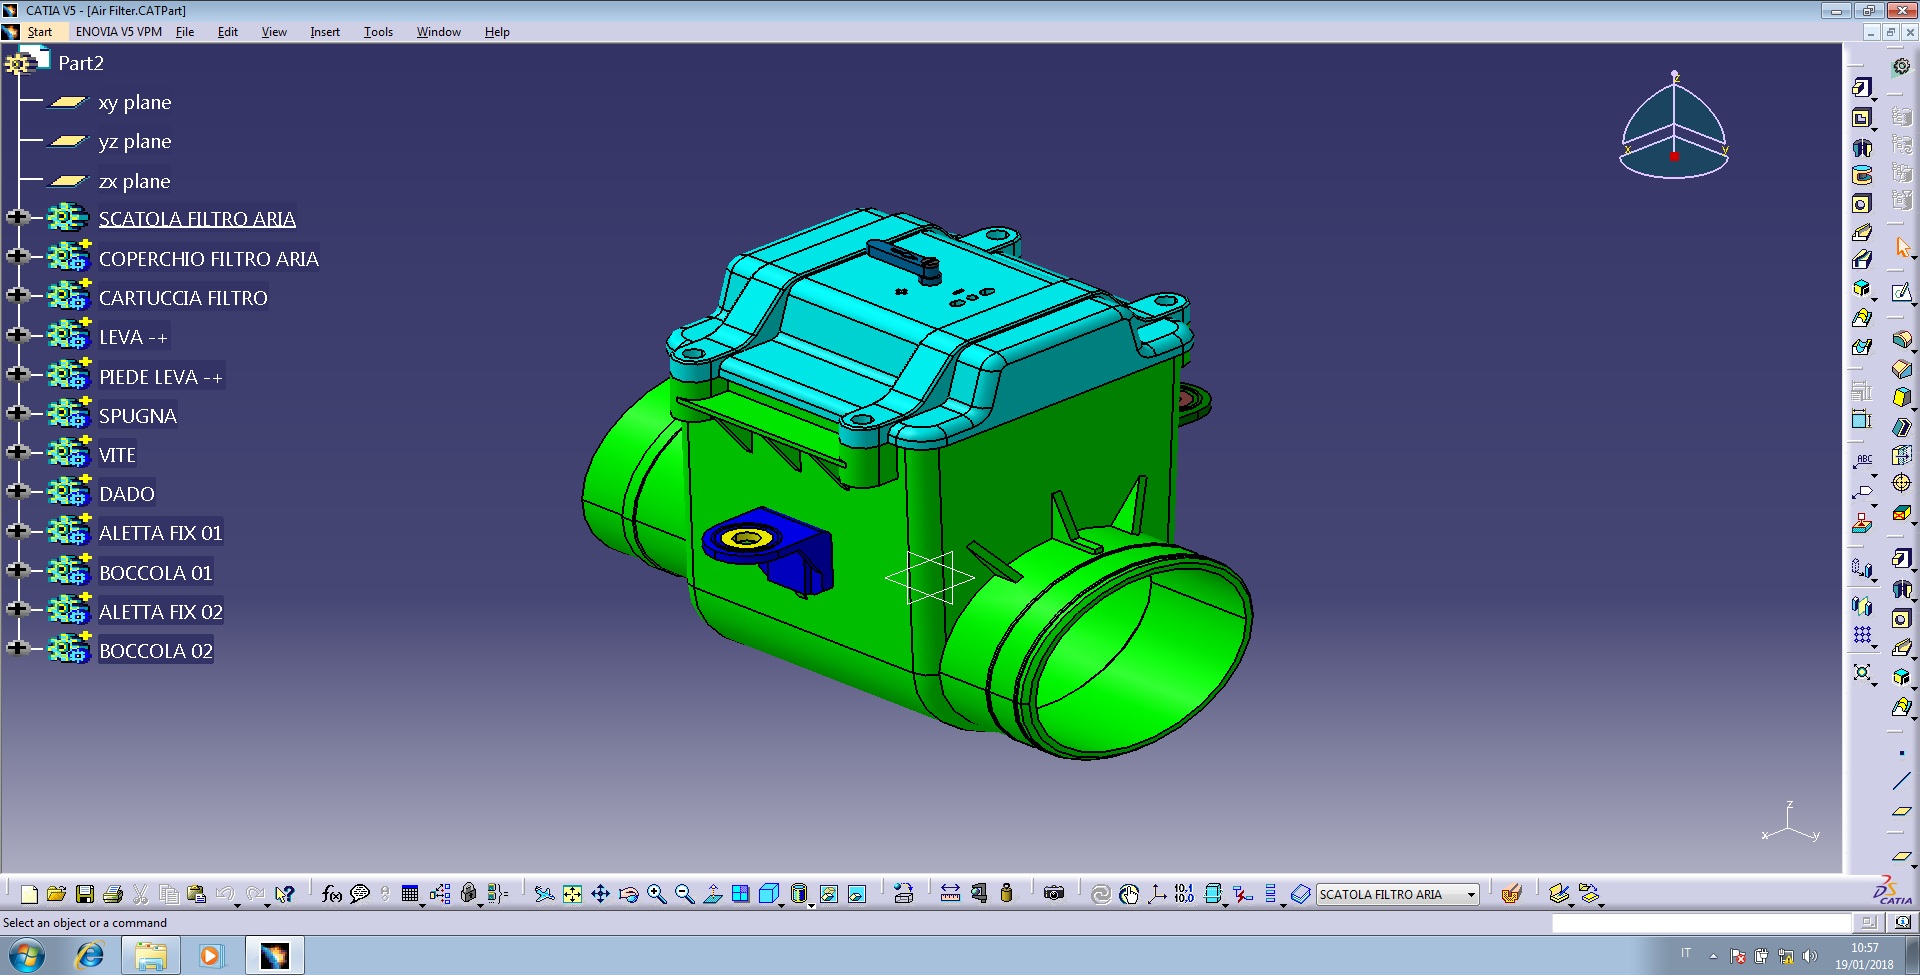
Task: Click the 3D compass in the viewport
Action: pos(1674,127)
